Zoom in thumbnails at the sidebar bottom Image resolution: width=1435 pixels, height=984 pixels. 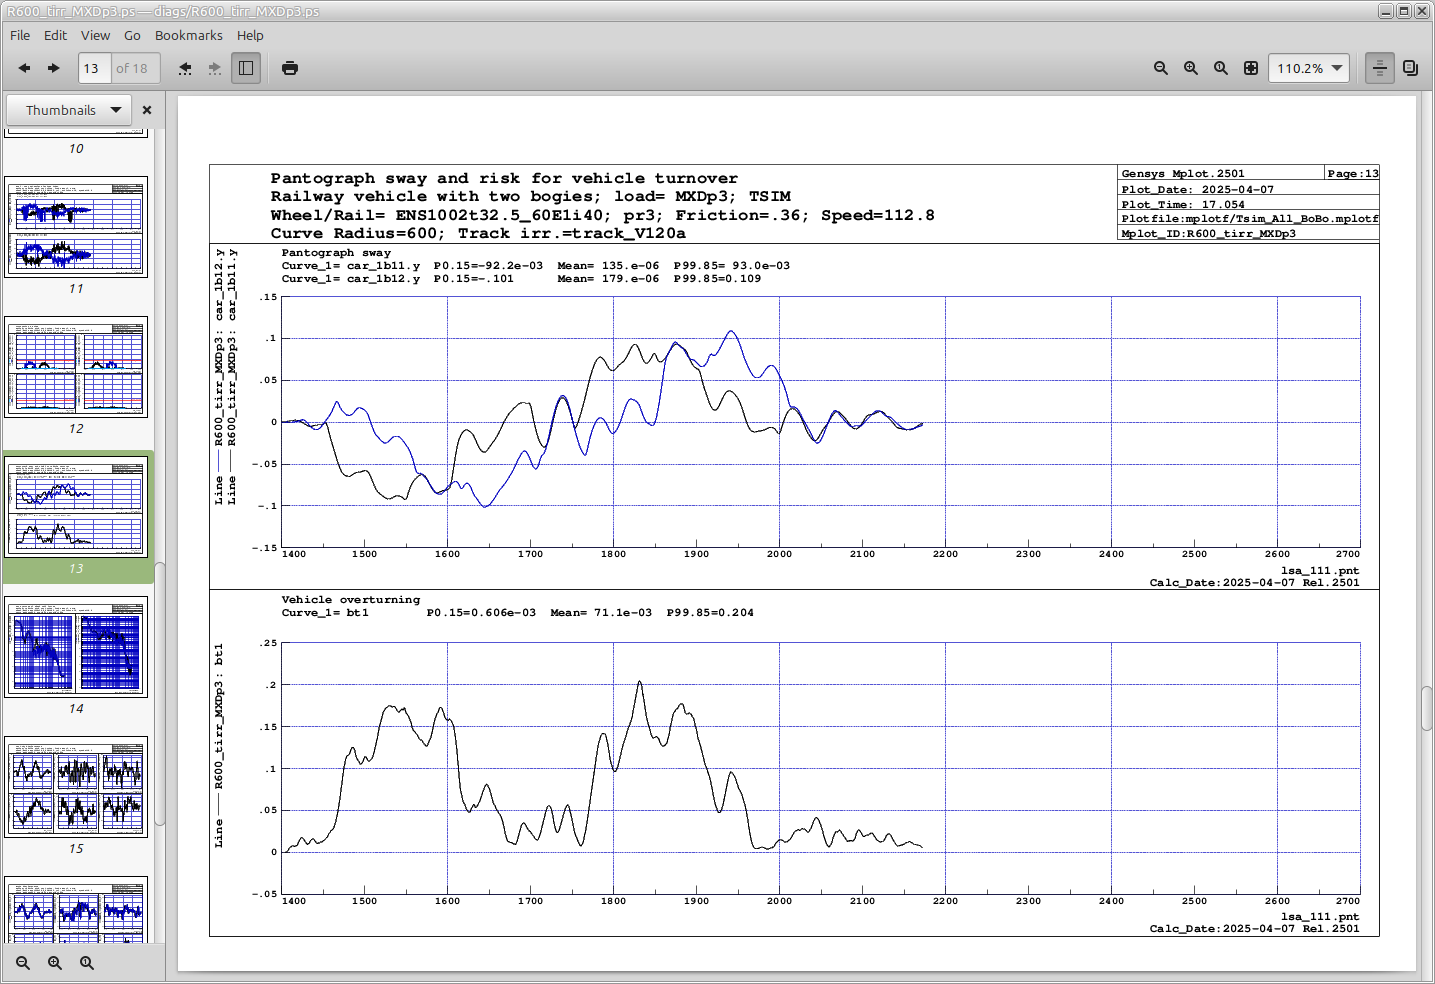pyautogui.click(x=55, y=963)
